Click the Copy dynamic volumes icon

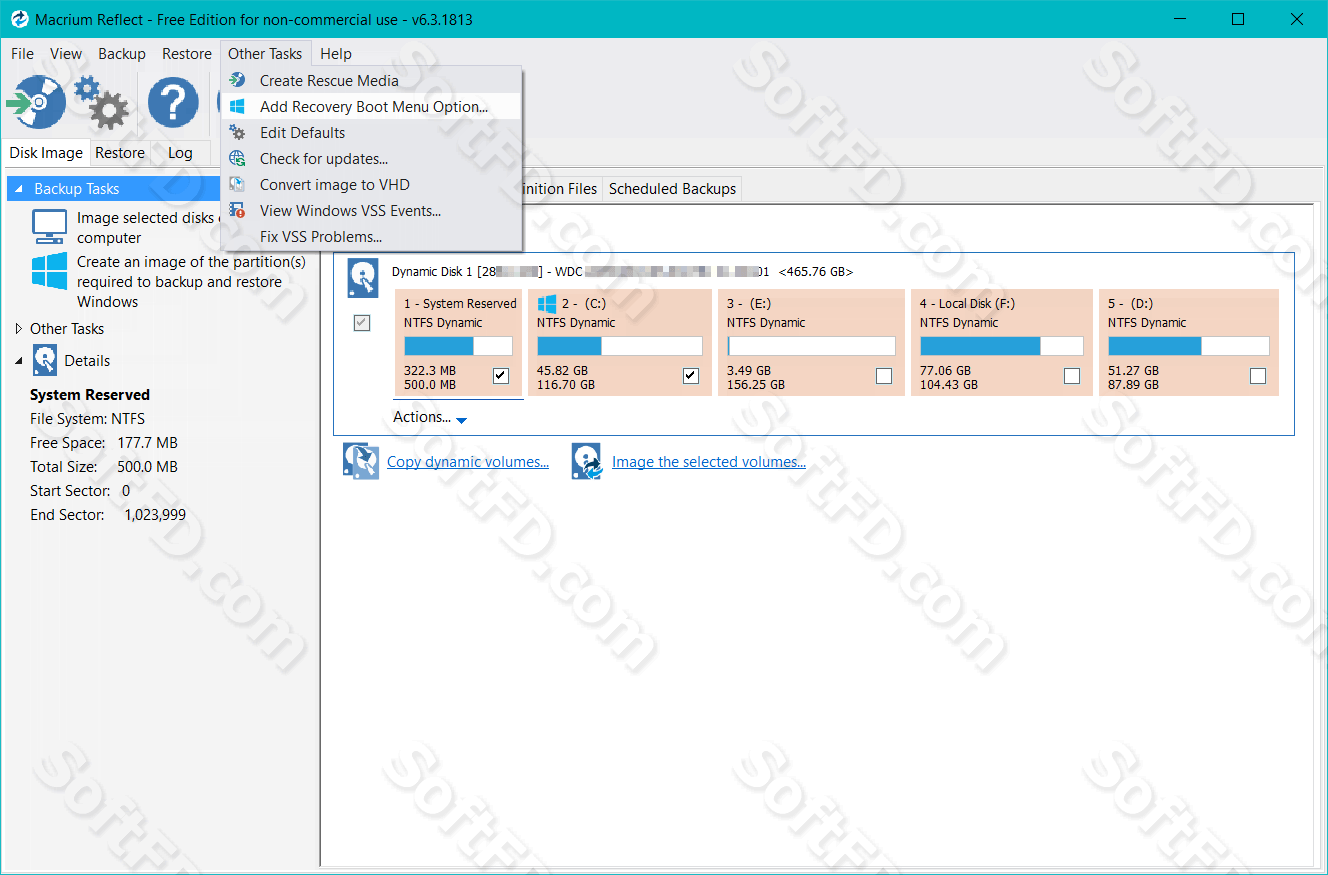[x=361, y=461]
